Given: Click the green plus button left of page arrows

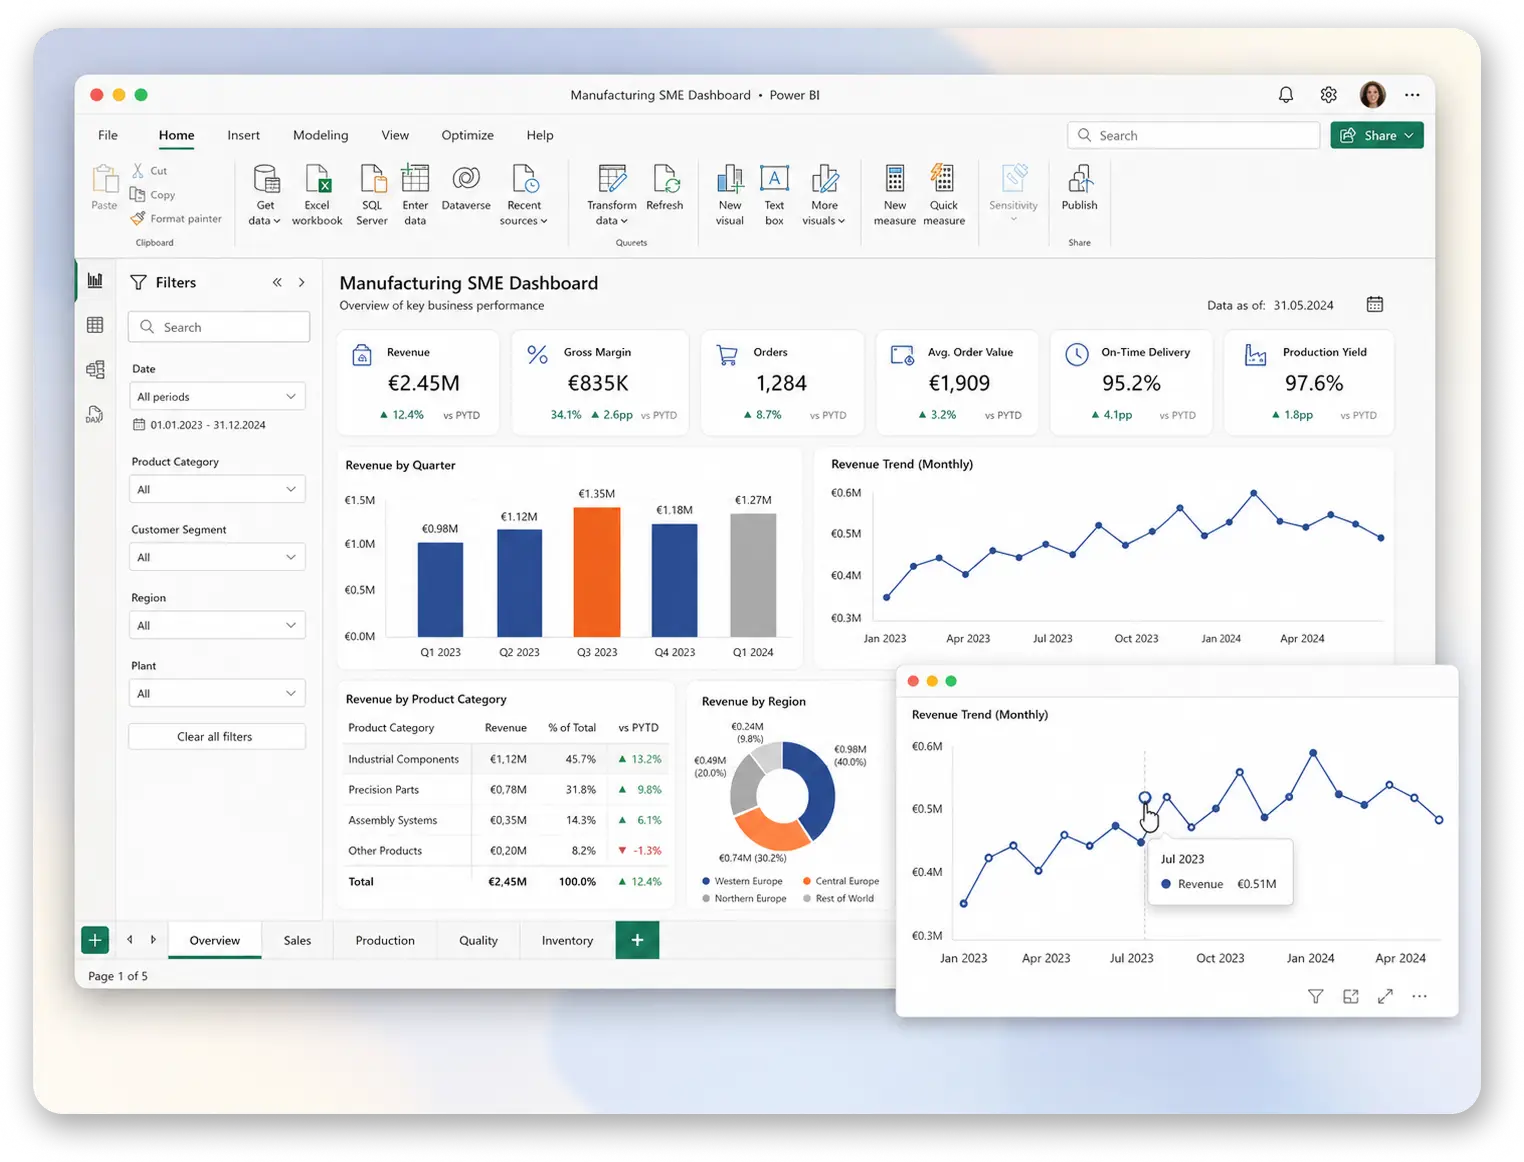Looking at the screenshot, I should coord(95,940).
